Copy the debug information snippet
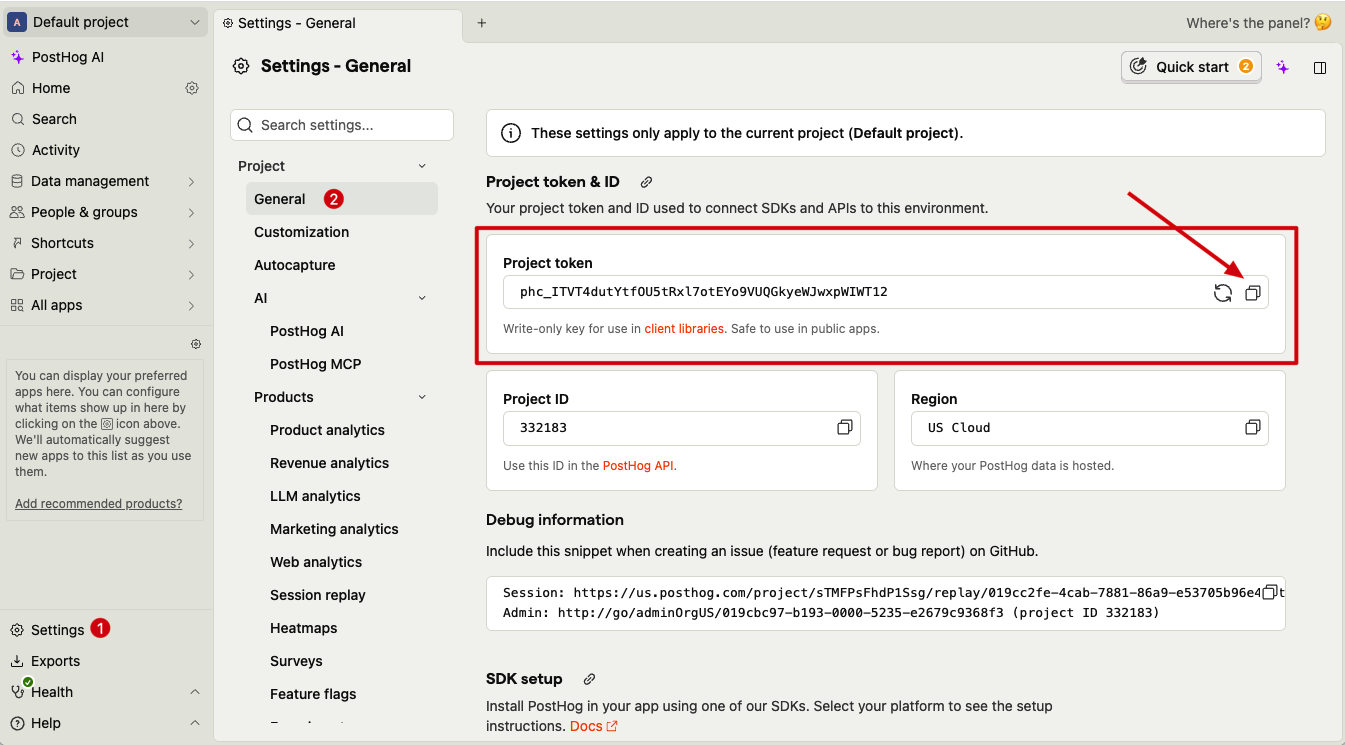Viewport: 1345px width, 745px height. click(x=1270, y=592)
